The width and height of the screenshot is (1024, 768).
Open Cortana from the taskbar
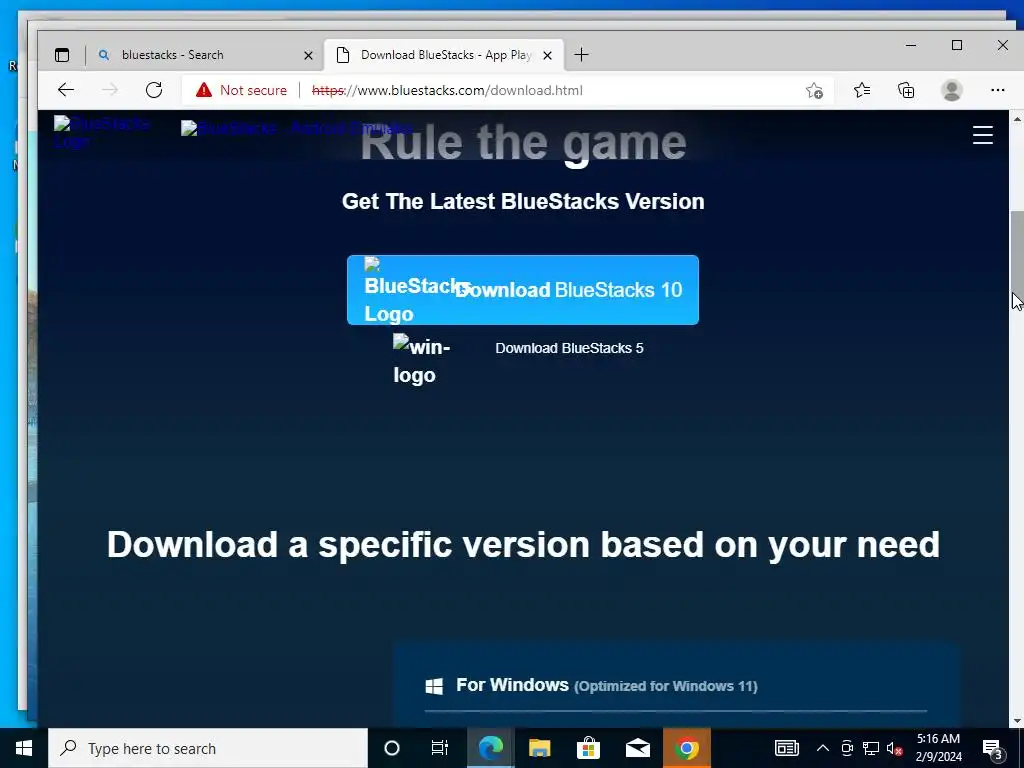pyautogui.click(x=392, y=748)
